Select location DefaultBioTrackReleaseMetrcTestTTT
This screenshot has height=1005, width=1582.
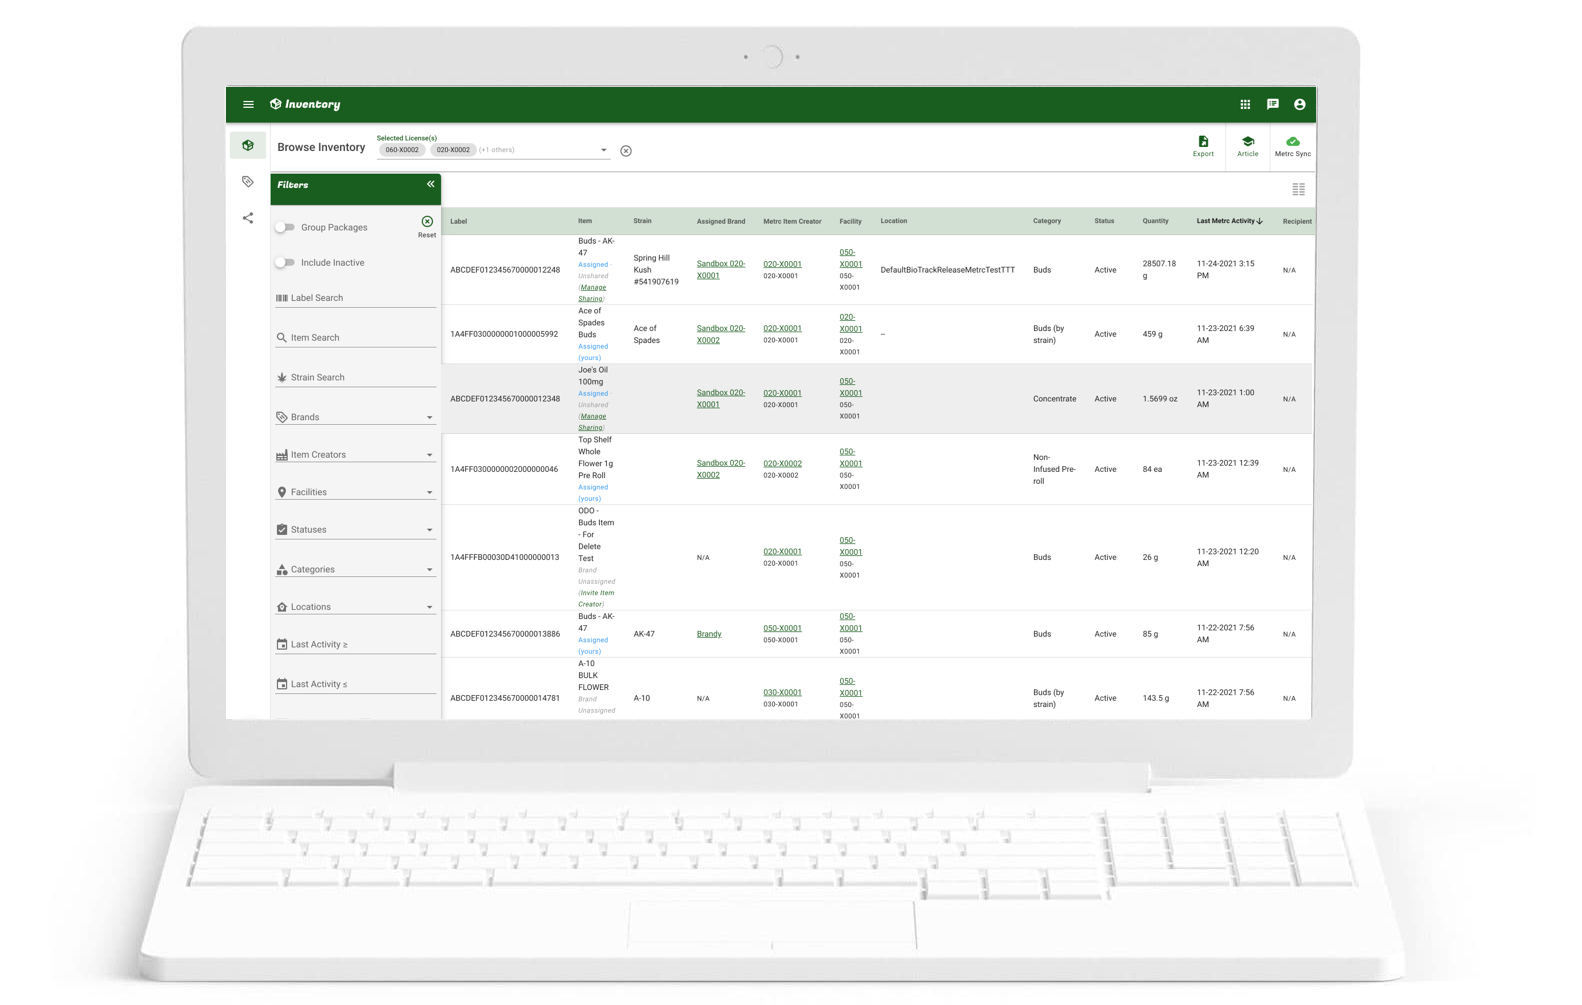(947, 270)
